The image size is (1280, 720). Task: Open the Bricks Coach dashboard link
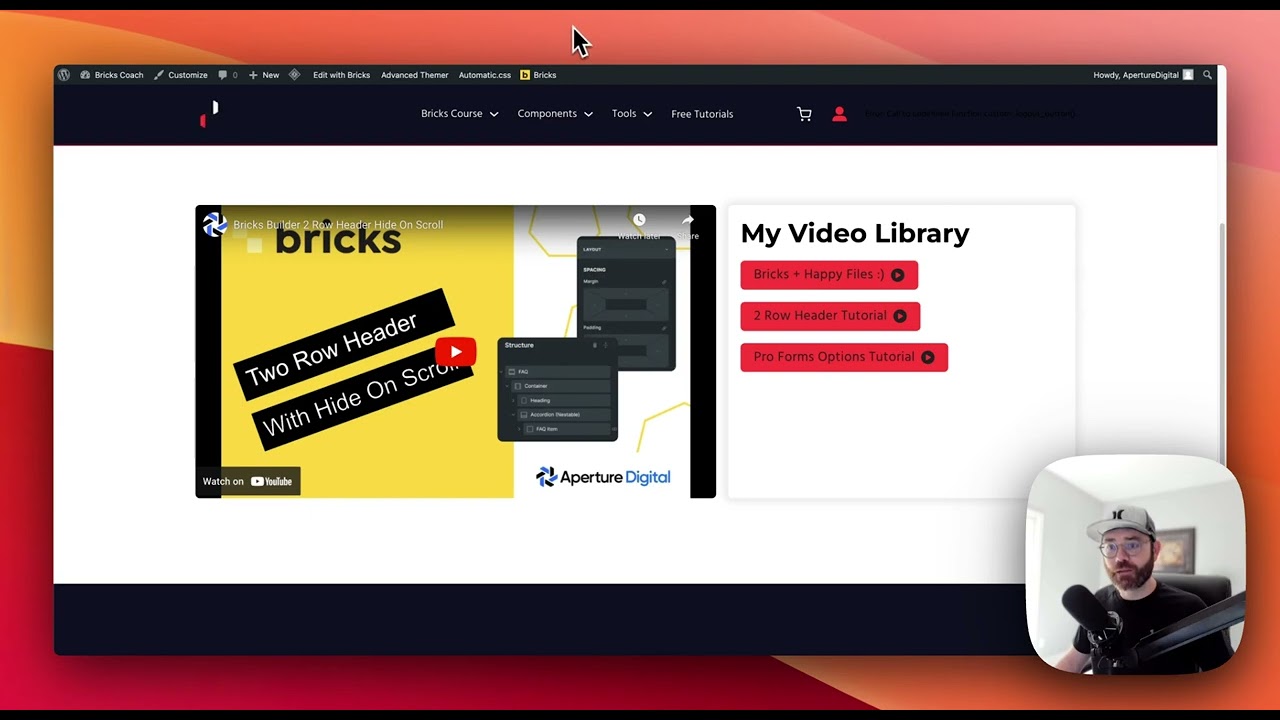coord(112,75)
